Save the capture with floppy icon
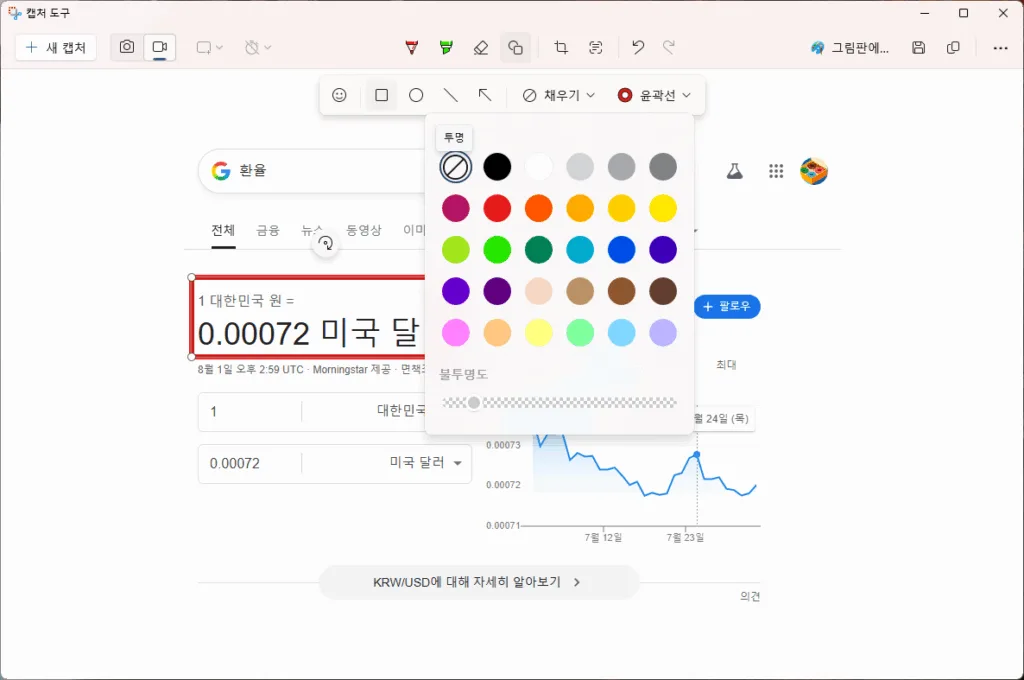This screenshot has height=680, width=1024. coord(918,47)
